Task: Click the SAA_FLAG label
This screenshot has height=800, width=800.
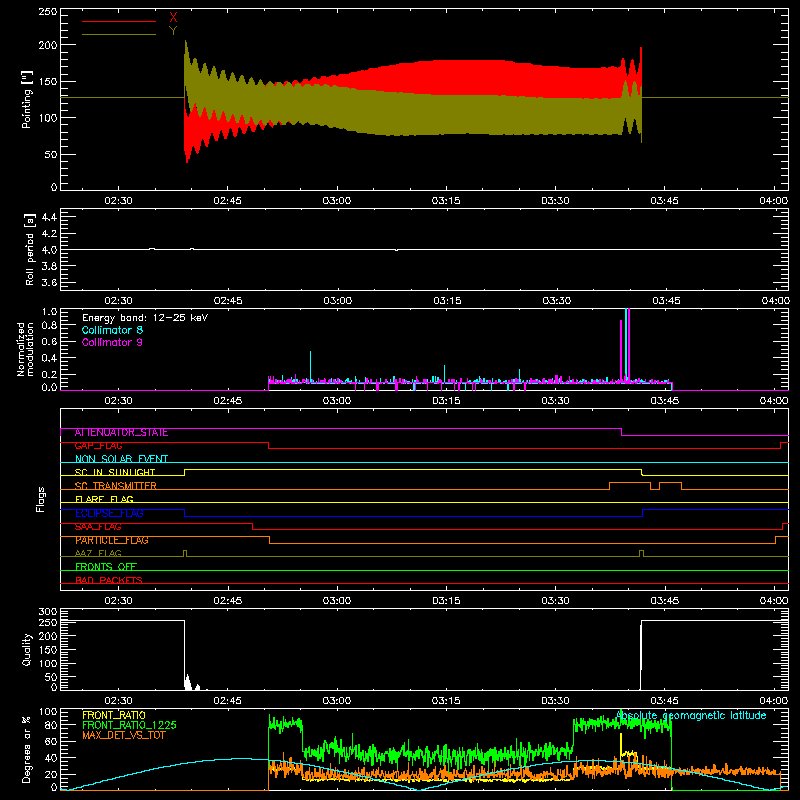Action: pyautogui.click(x=98, y=527)
